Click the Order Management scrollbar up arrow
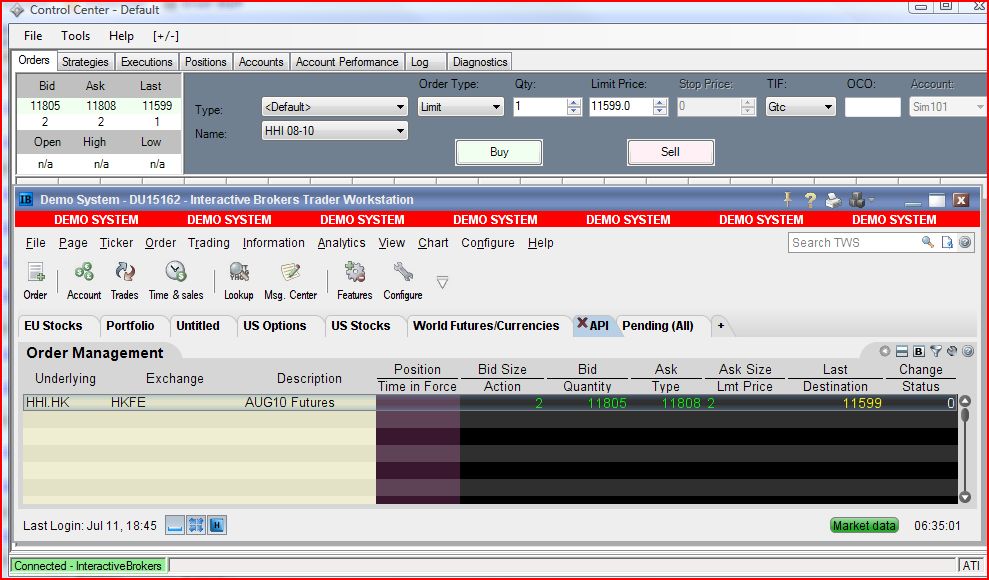This screenshot has width=989, height=580. tap(965, 401)
